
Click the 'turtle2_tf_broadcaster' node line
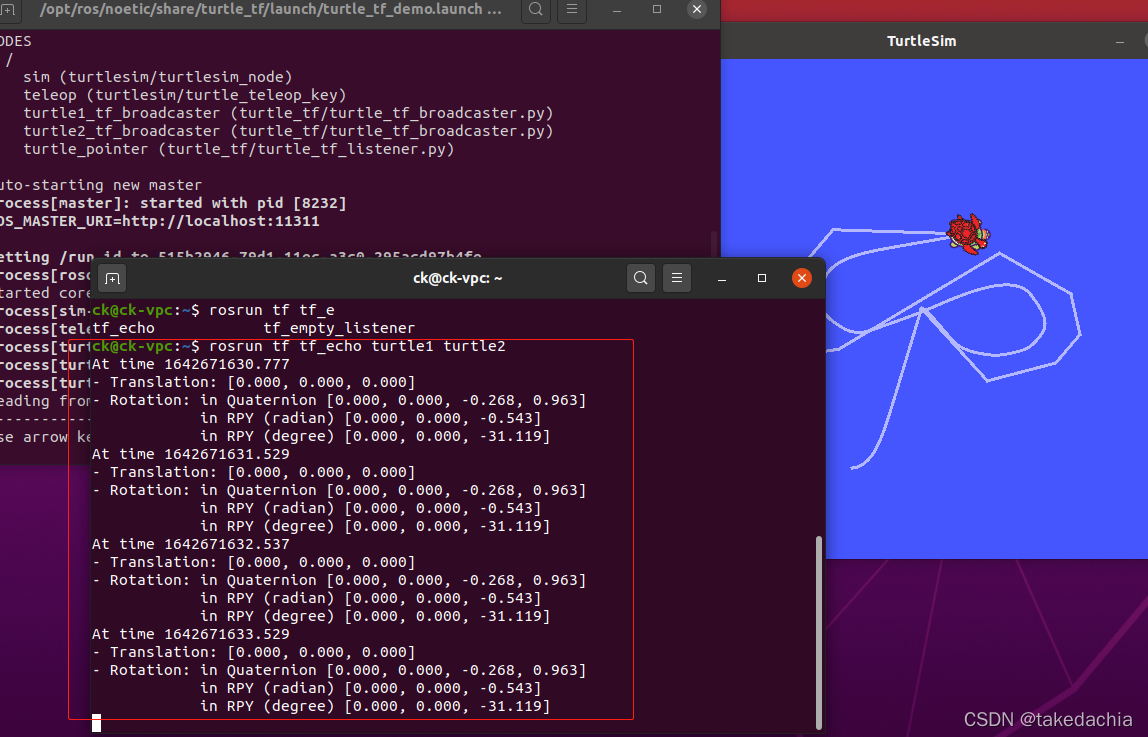(288, 131)
